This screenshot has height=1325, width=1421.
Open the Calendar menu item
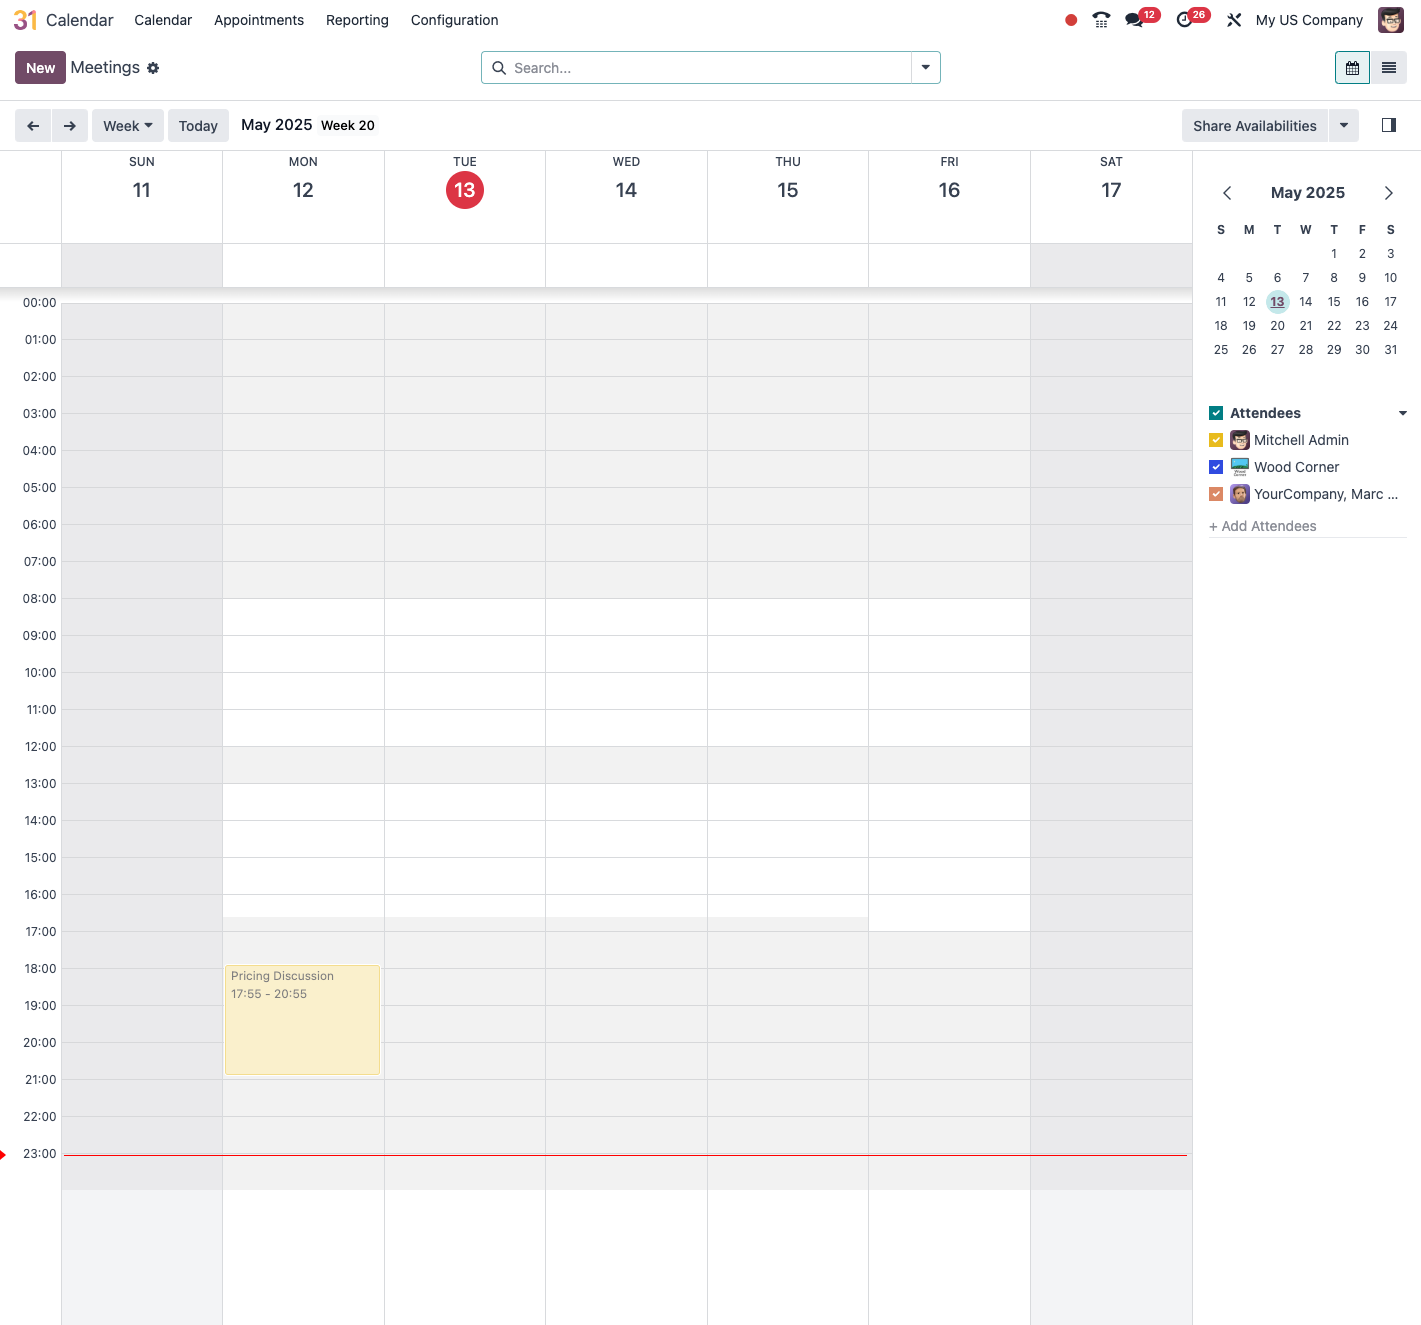pos(163,20)
